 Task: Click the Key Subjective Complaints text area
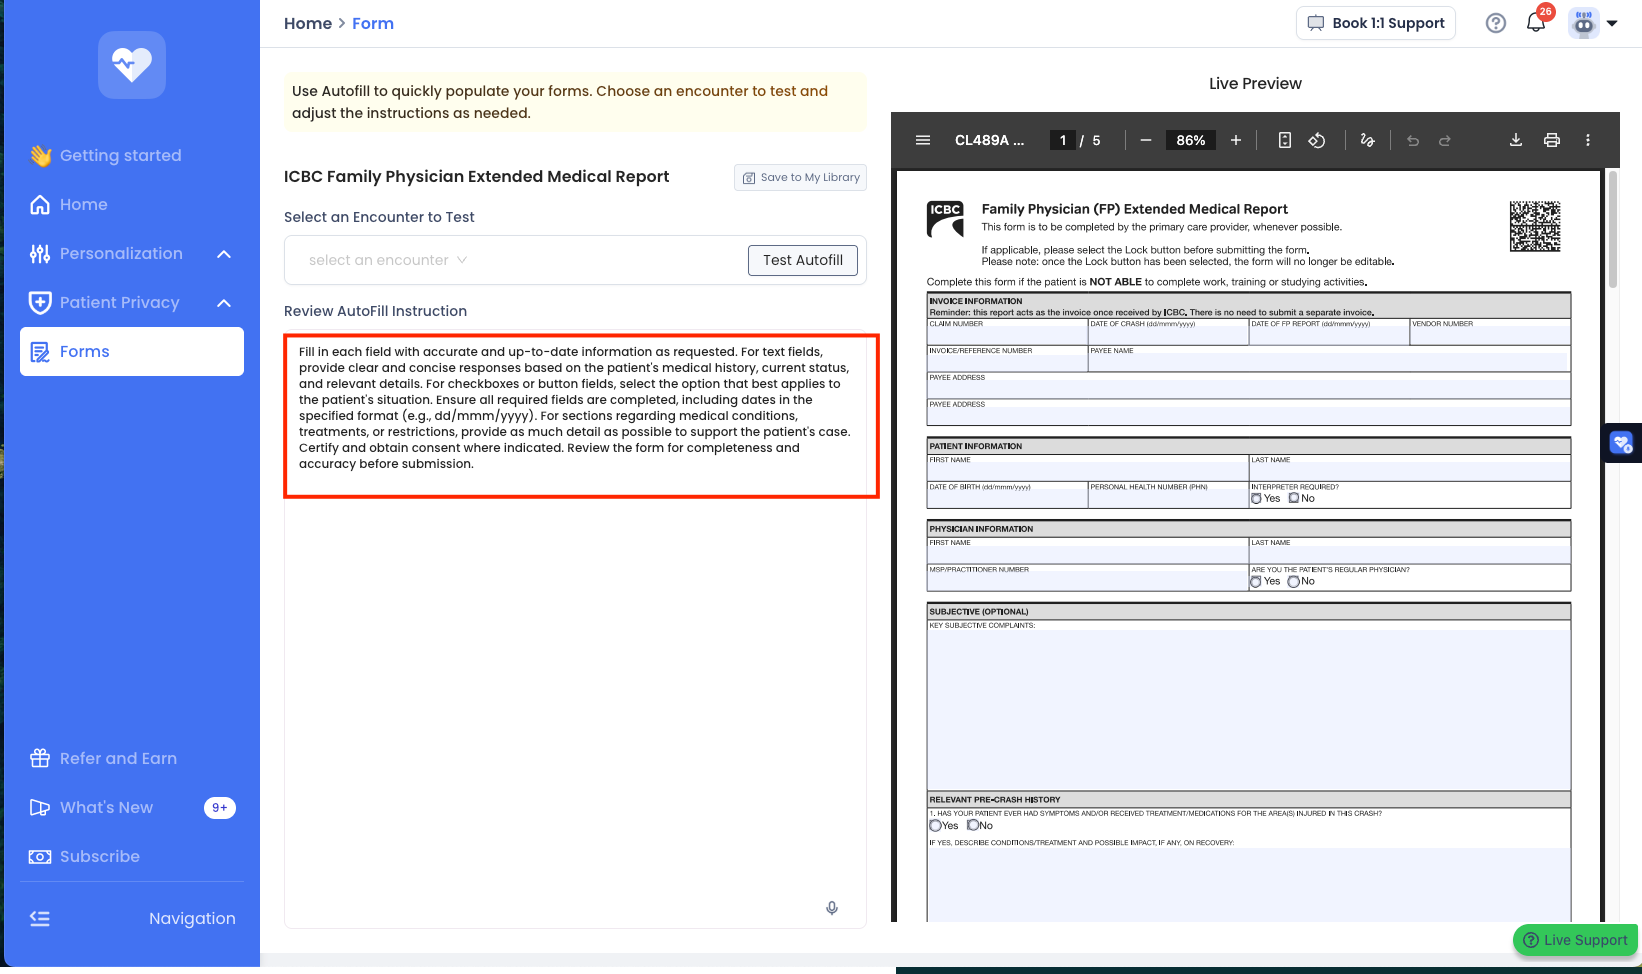tap(1249, 708)
